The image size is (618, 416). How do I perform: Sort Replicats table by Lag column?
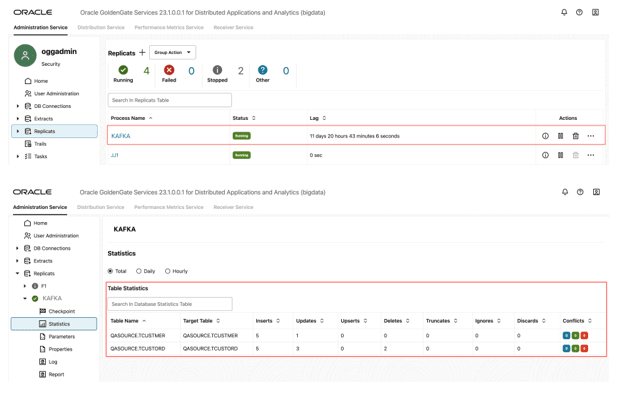(x=324, y=118)
